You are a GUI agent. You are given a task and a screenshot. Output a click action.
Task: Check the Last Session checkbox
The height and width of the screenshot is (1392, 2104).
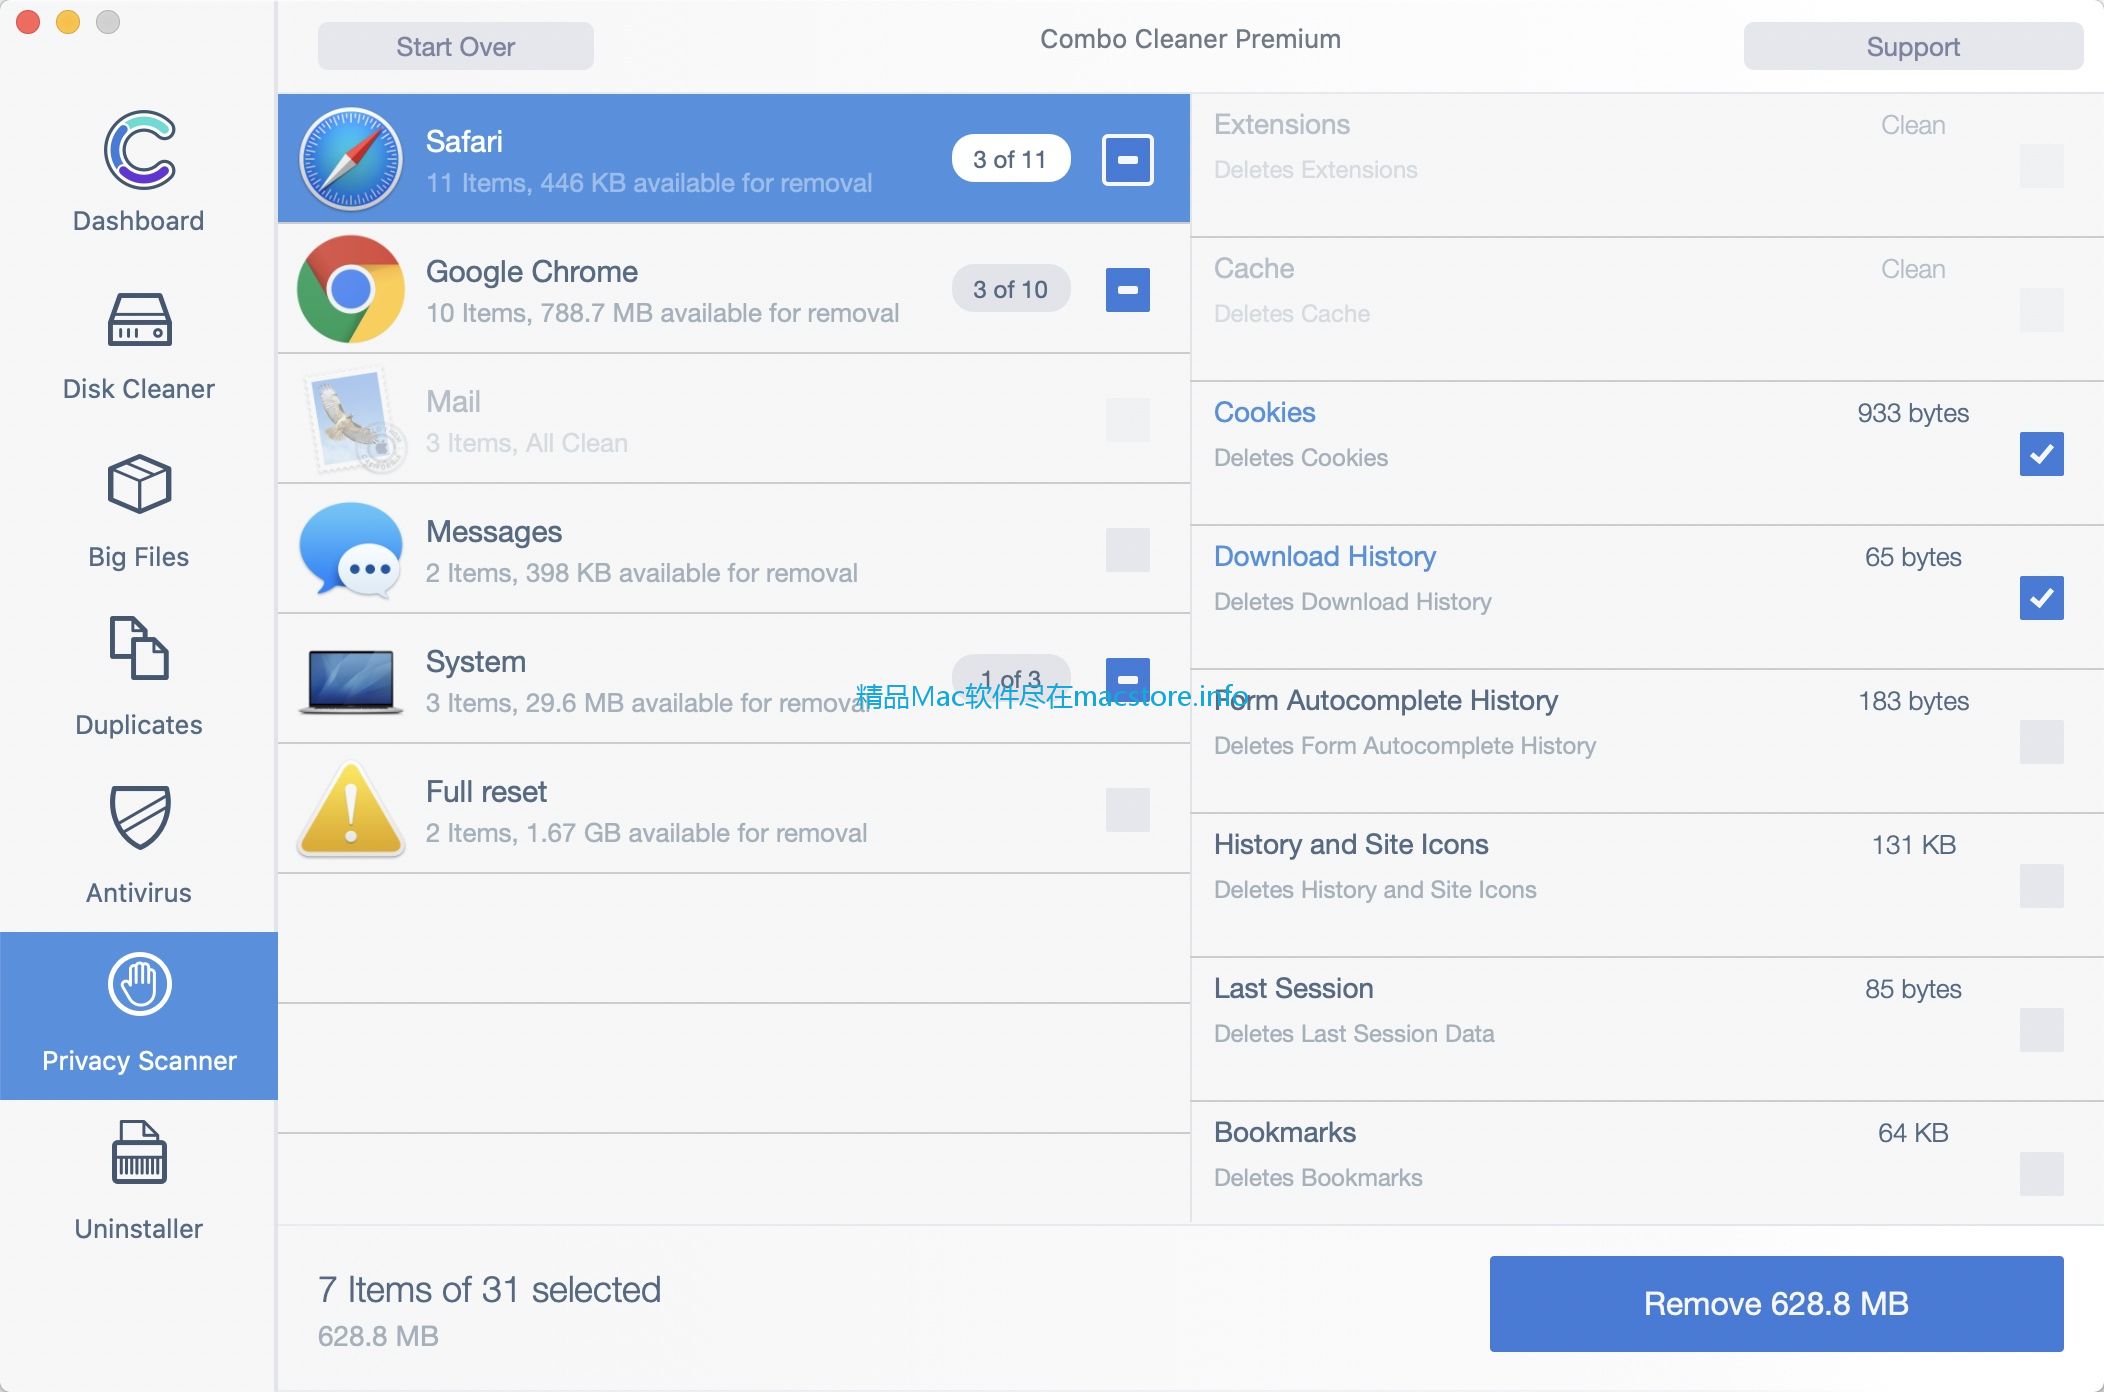tap(2042, 1030)
